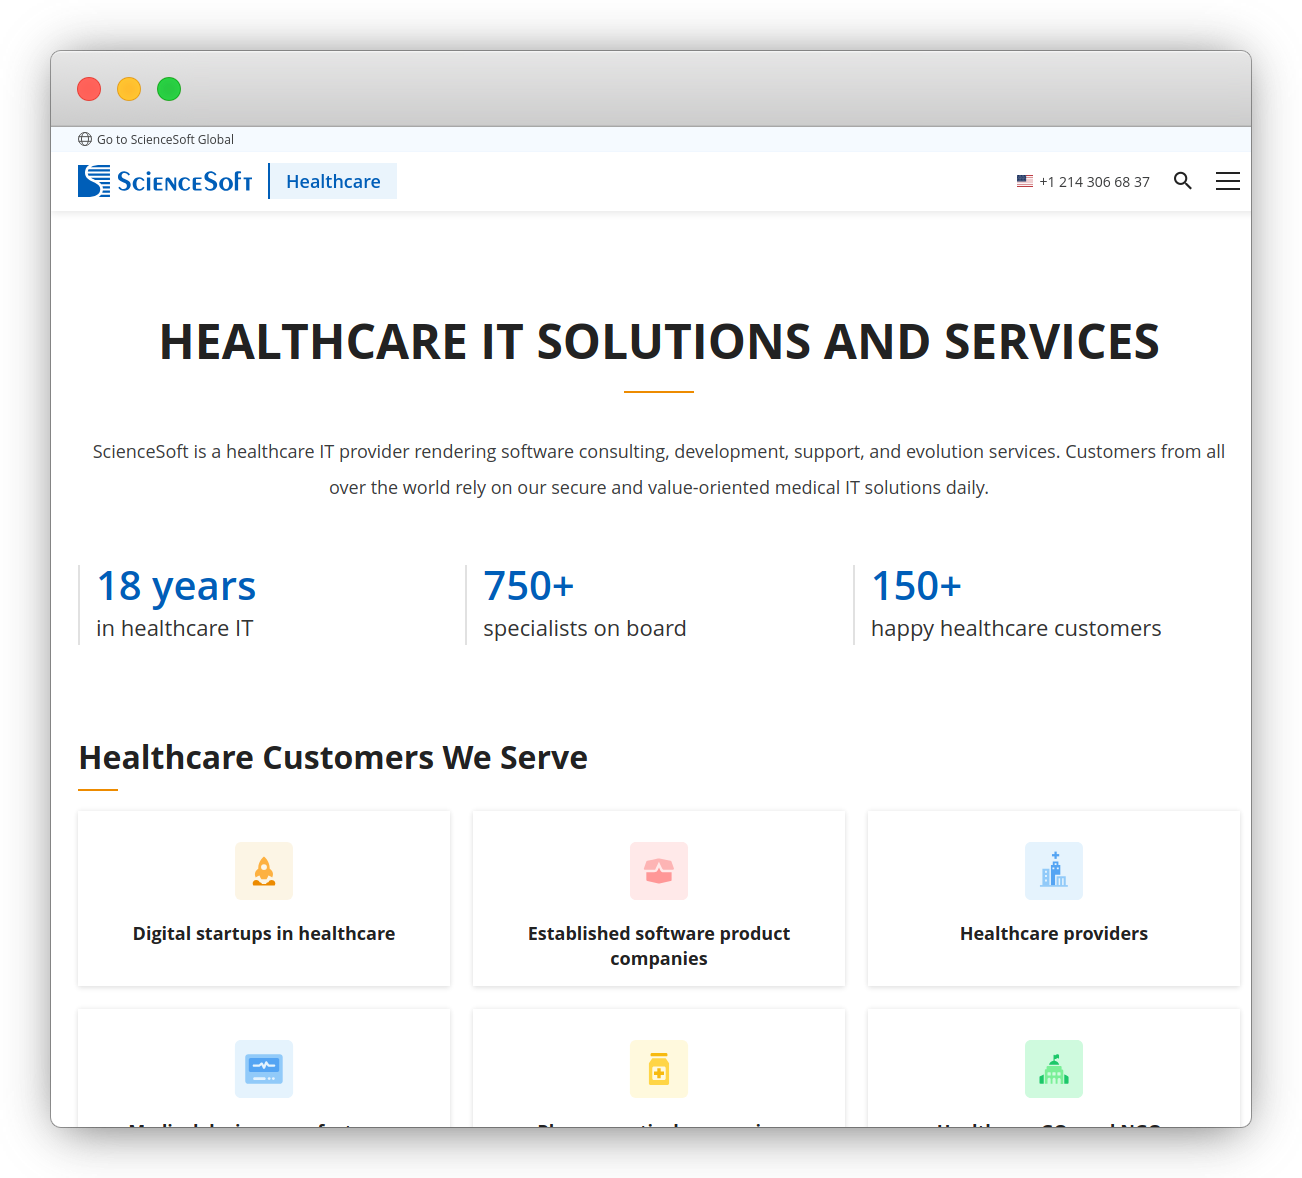
Task: Click Healthcare Customers We Serve heading
Action: coord(333,757)
